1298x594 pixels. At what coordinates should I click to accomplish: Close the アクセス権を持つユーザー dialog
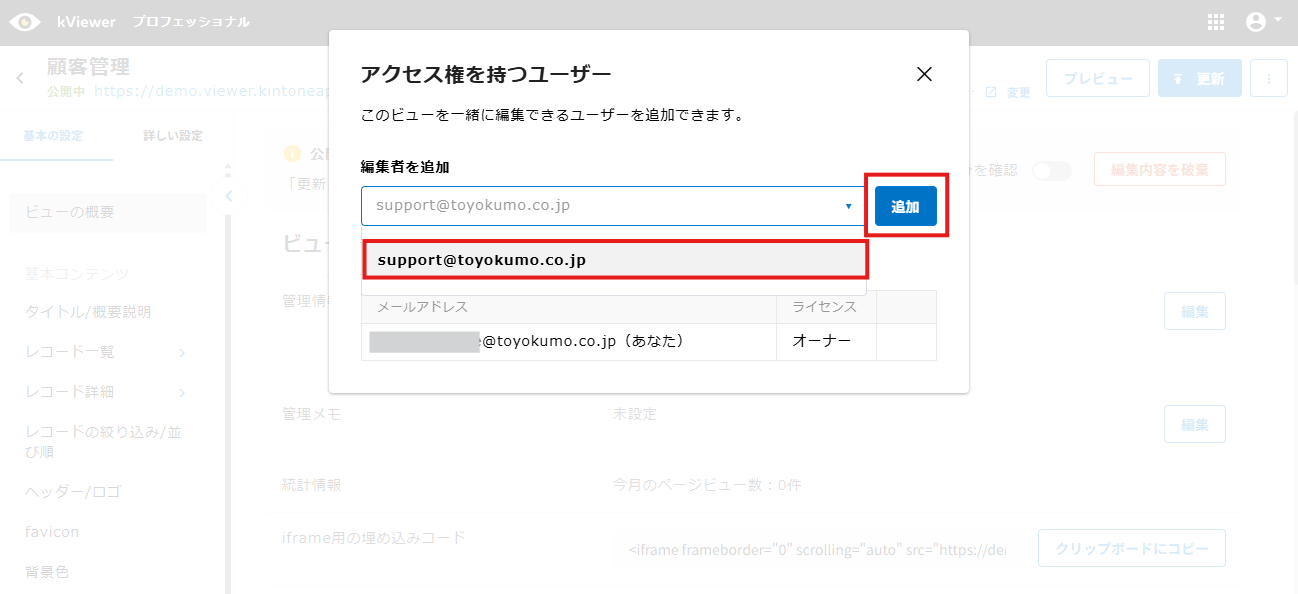pos(924,74)
